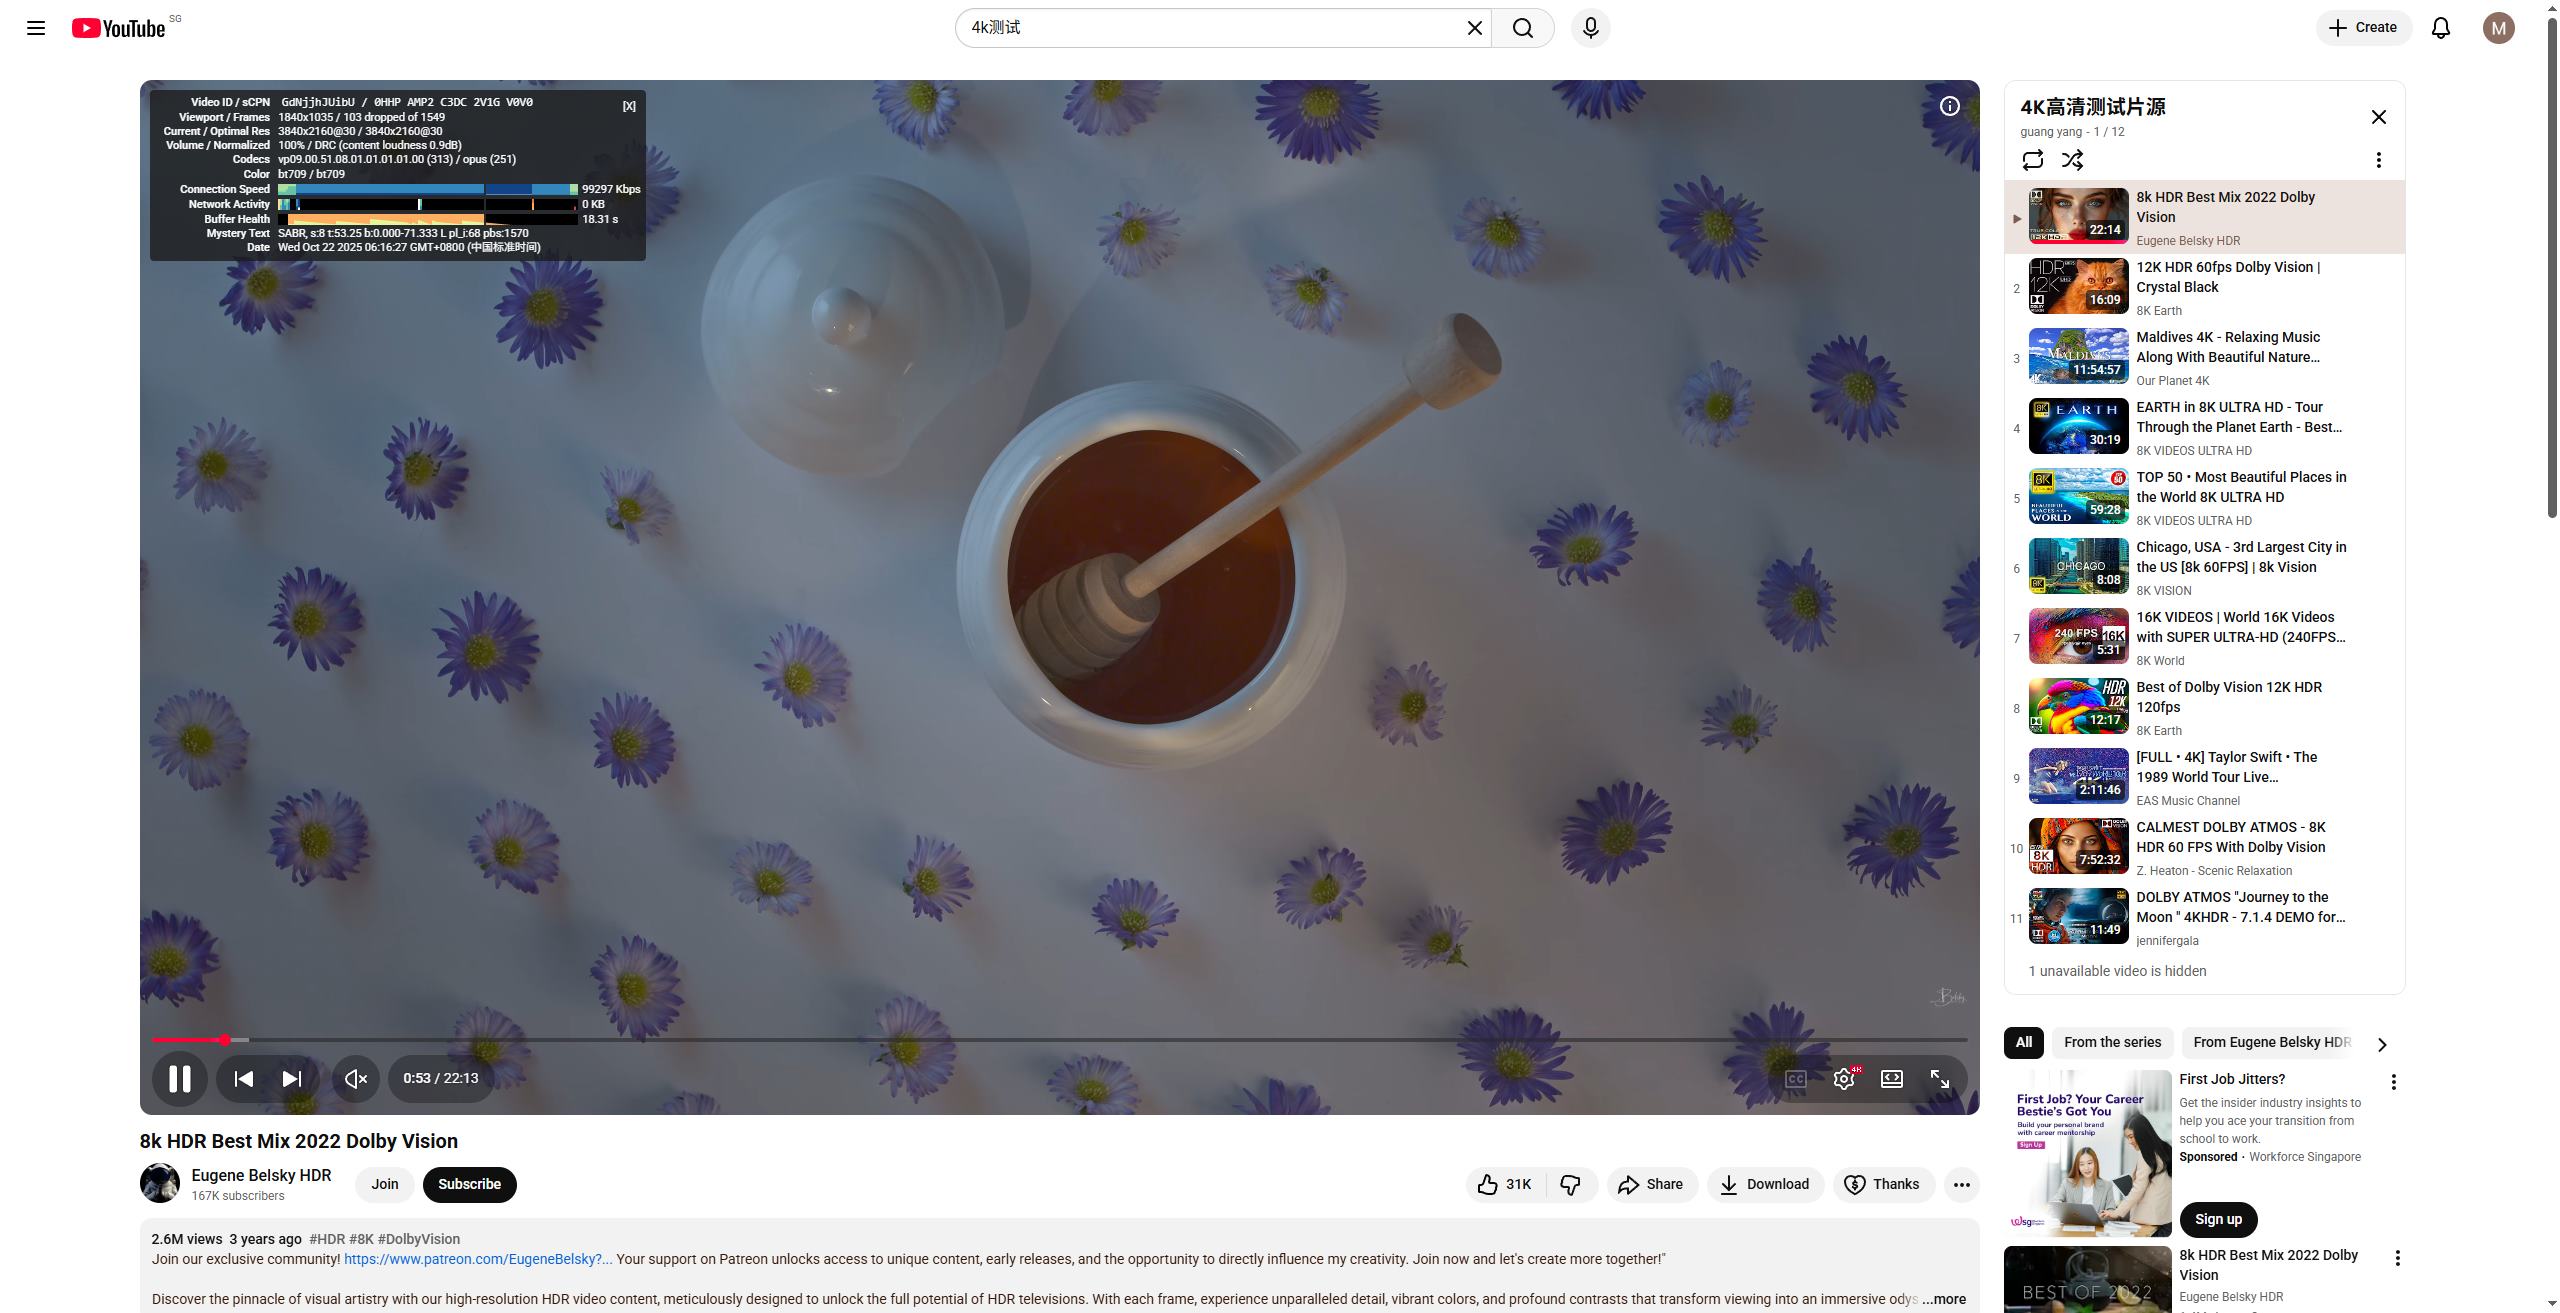Switch to miniplayer mode
2560x1313 pixels.
point(1891,1078)
